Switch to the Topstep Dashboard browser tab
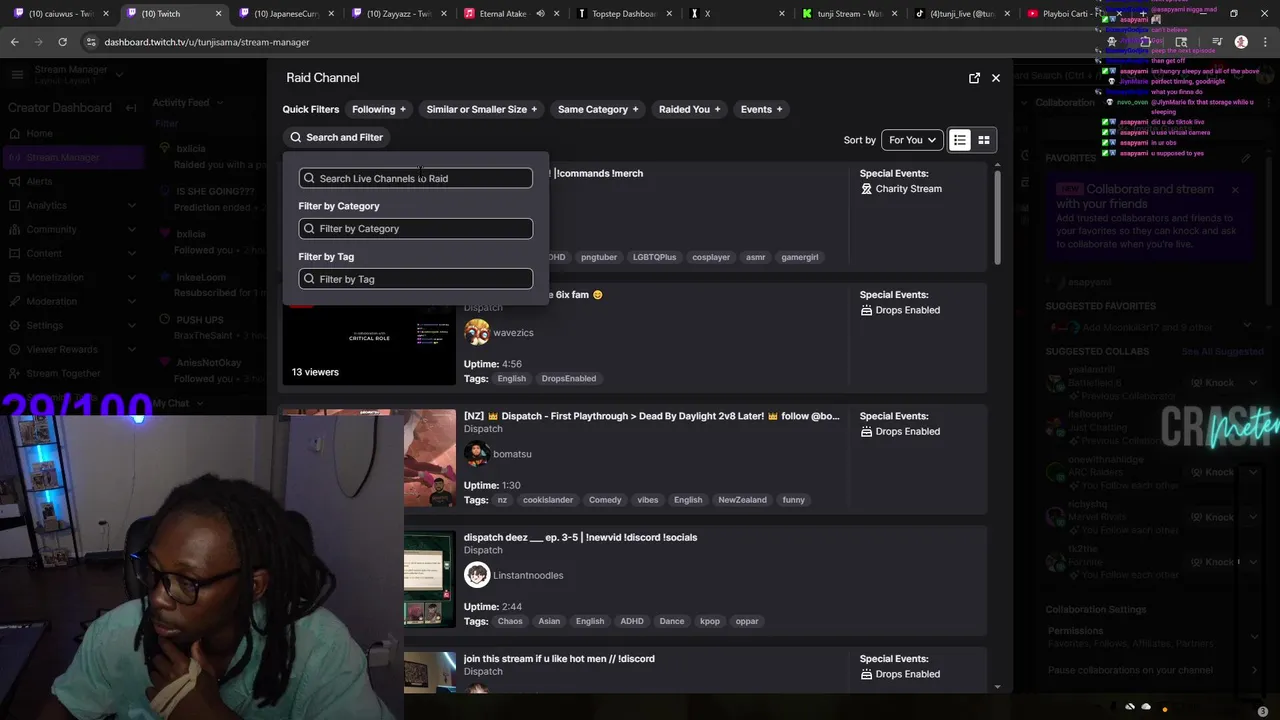1280x720 pixels. pyautogui.click(x=624, y=14)
